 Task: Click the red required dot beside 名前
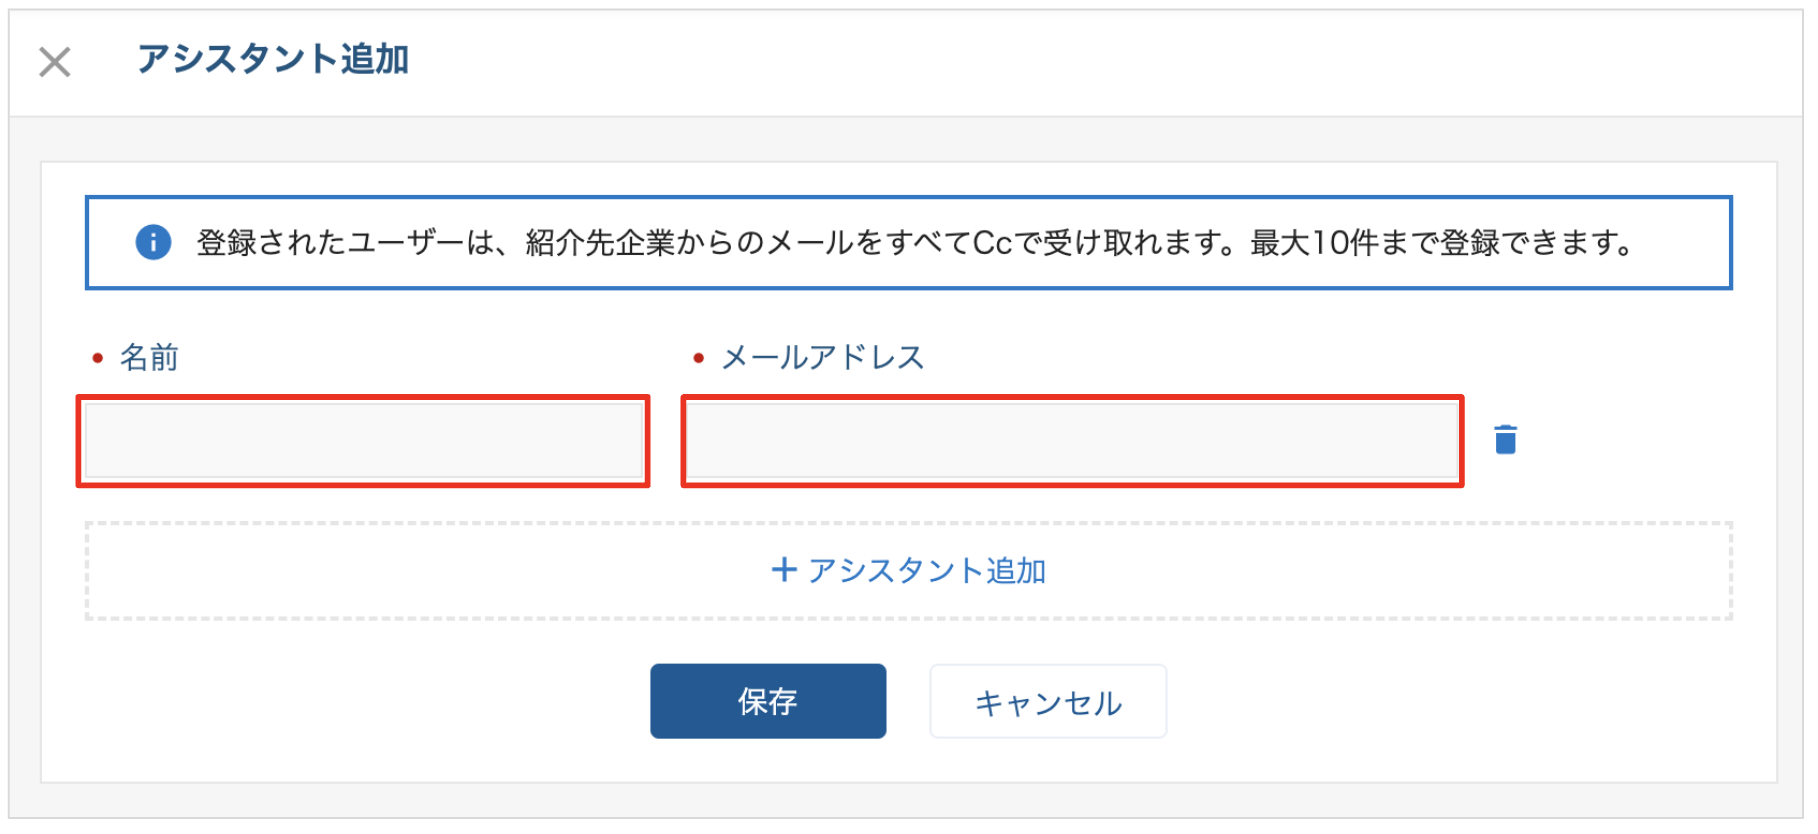point(97,358)
